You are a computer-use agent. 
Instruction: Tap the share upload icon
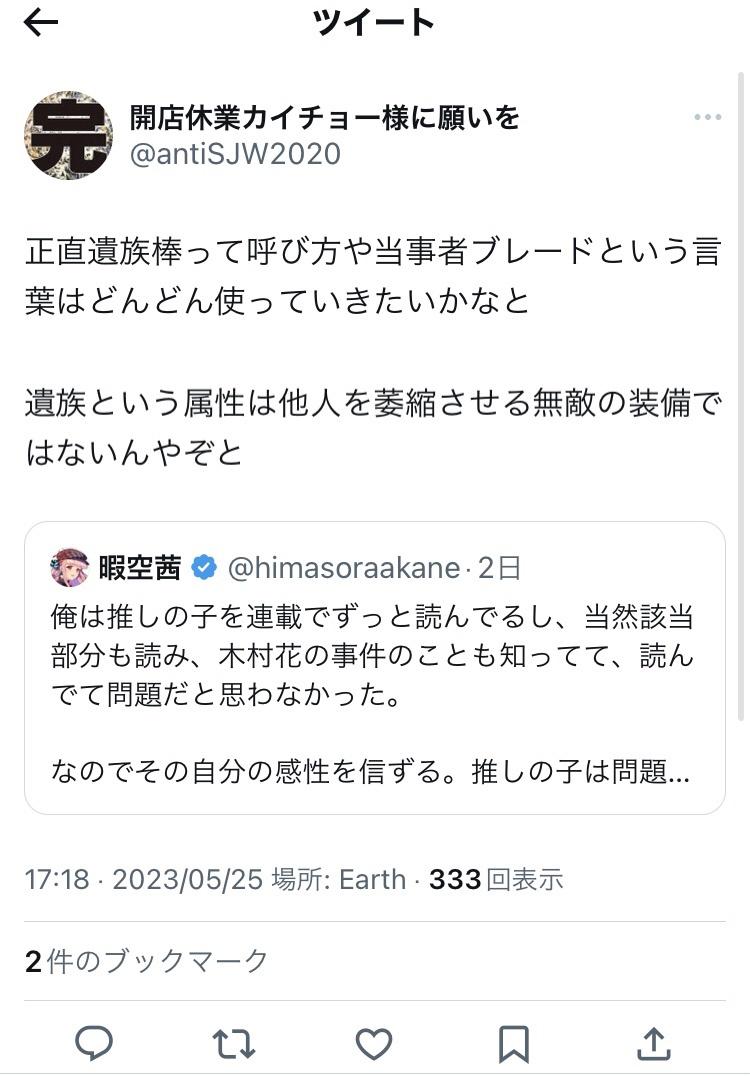pyautogui.click(x=654, y=1044)
